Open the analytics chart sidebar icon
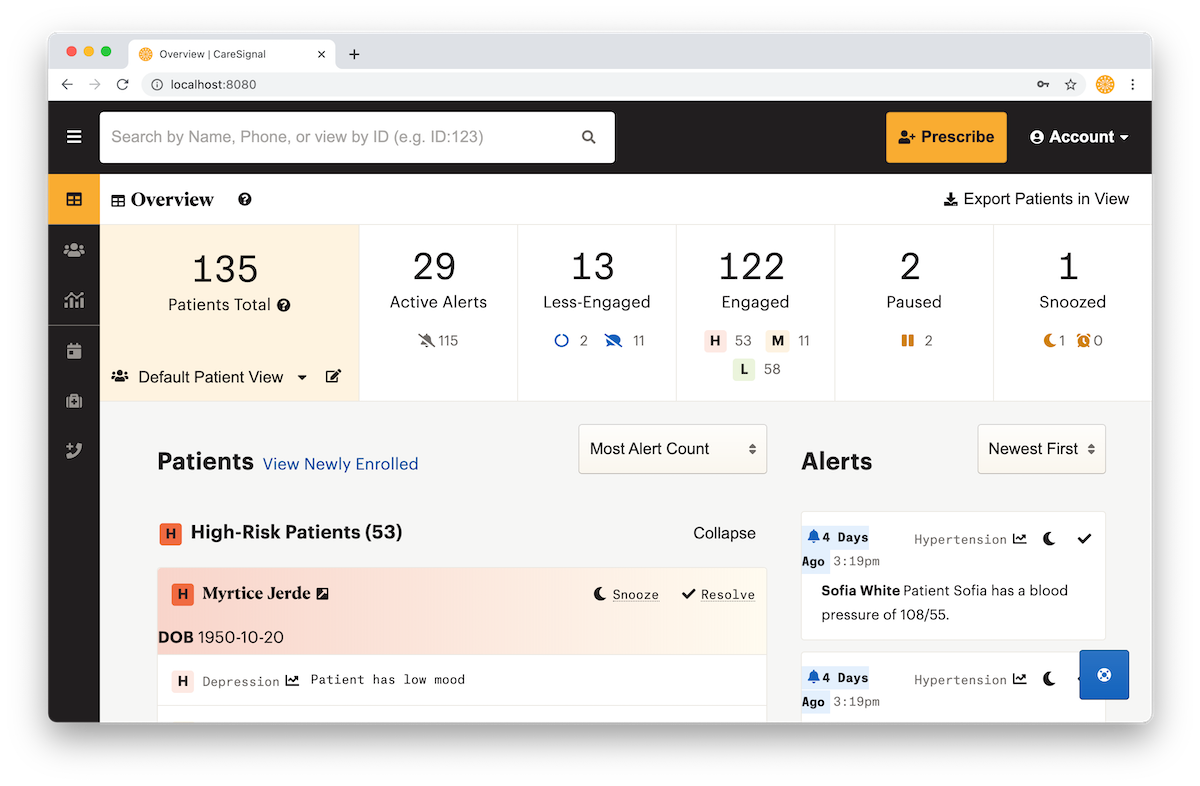The image size is (1200, 786). tap(74, 300)
